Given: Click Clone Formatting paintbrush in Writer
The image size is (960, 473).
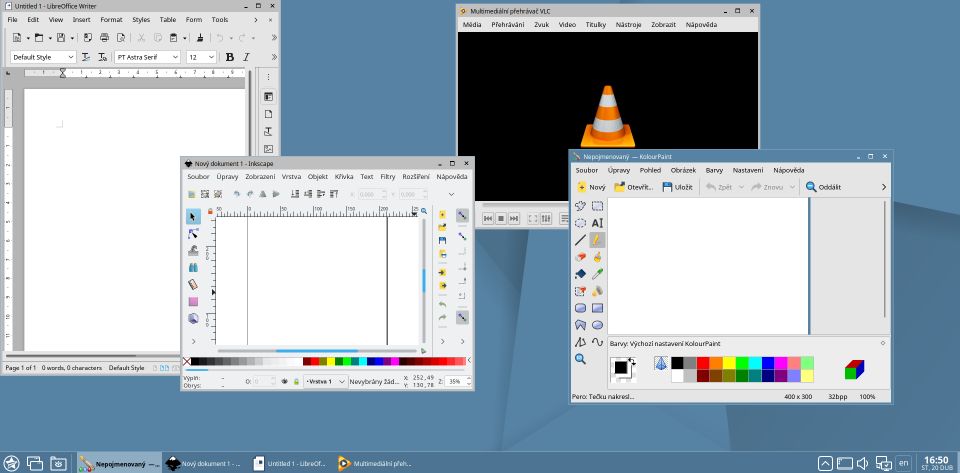Looking at the screenshot, I should tap(200, 38).
